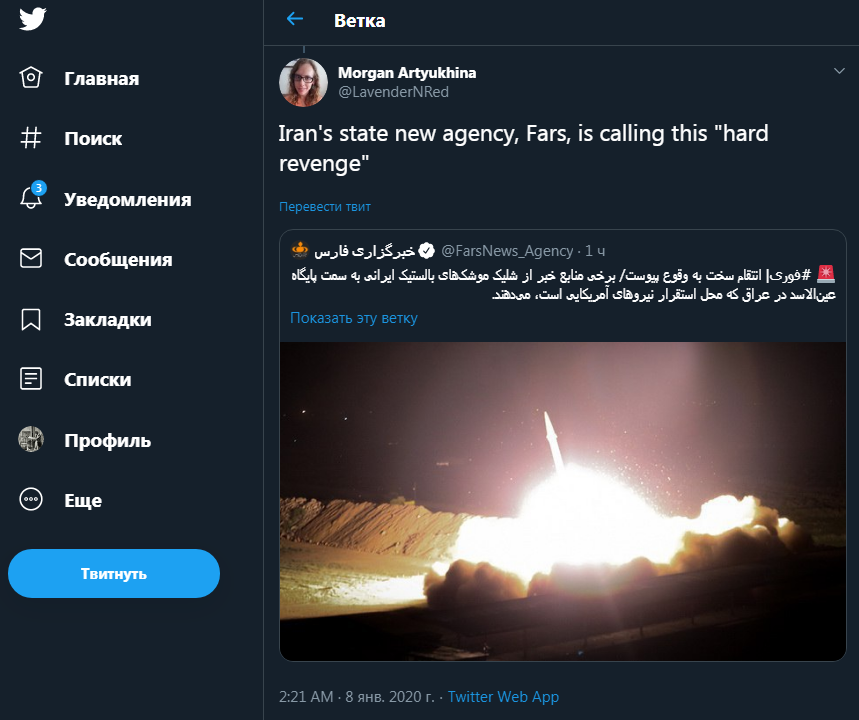This screenshot has height=720, width=859.
Task: Select the Профиль menu item
Action: [x=107, y=440]
